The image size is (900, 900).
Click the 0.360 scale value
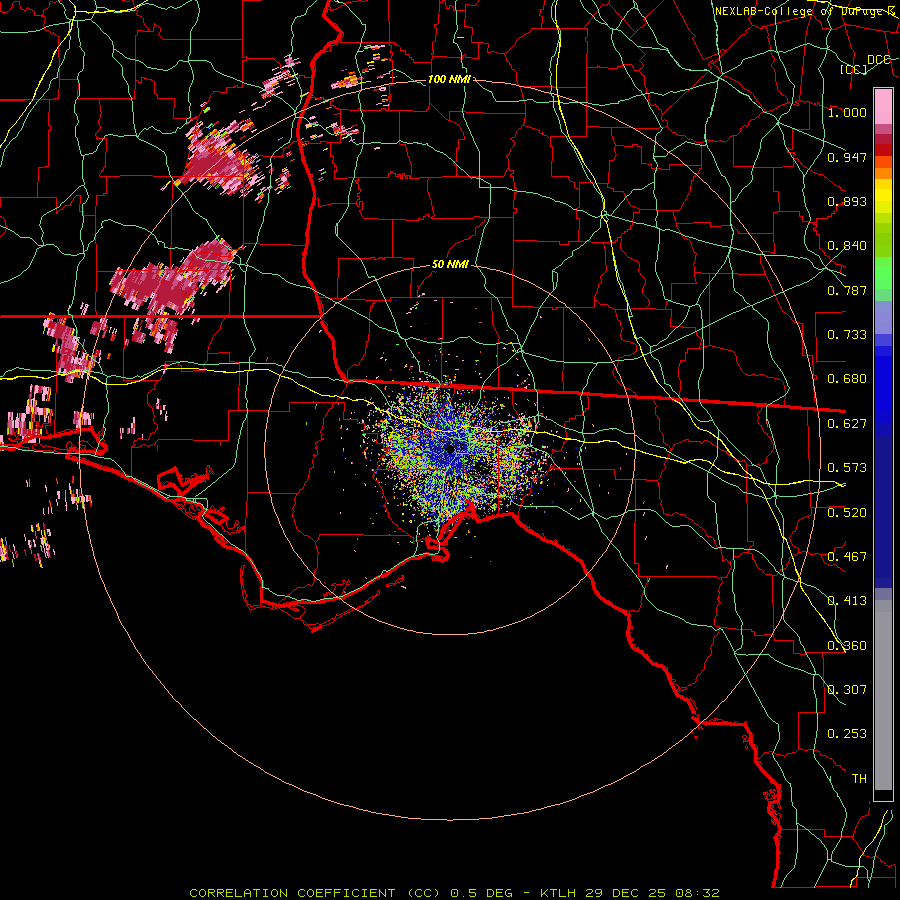(x=847, y=646)
